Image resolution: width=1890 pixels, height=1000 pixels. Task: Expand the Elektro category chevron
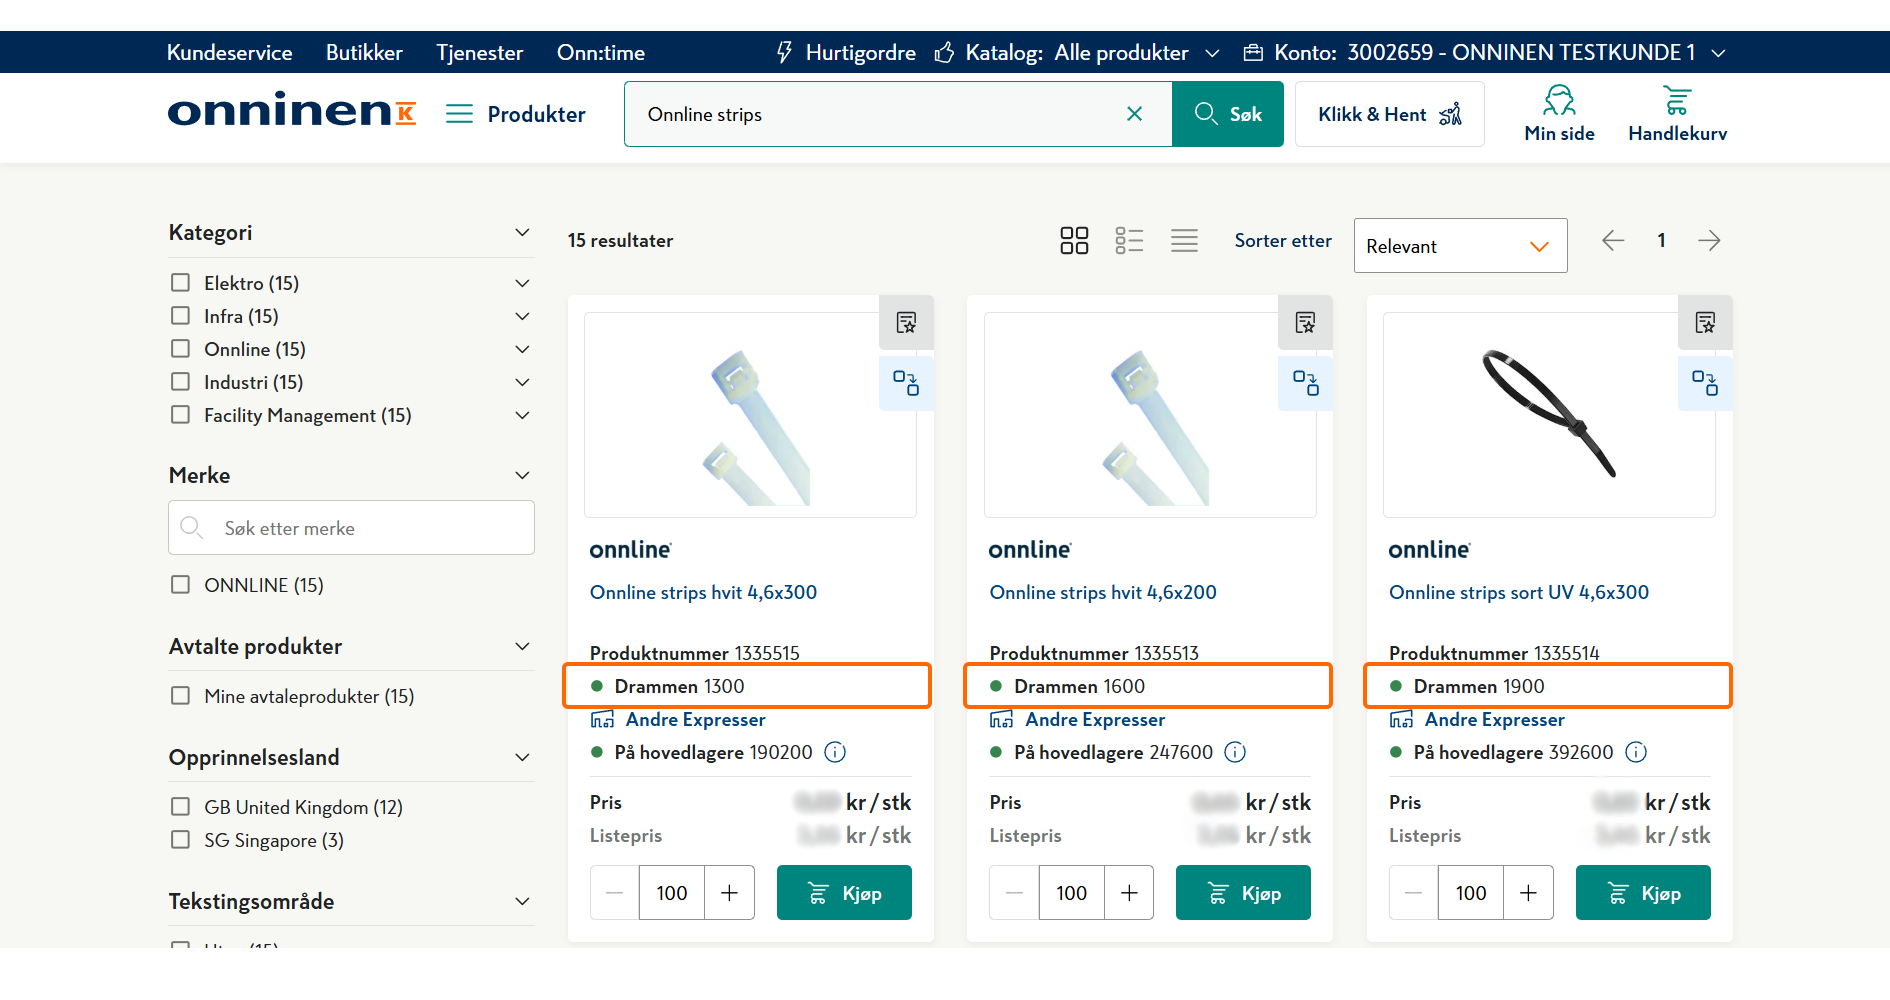click(522, 283)
